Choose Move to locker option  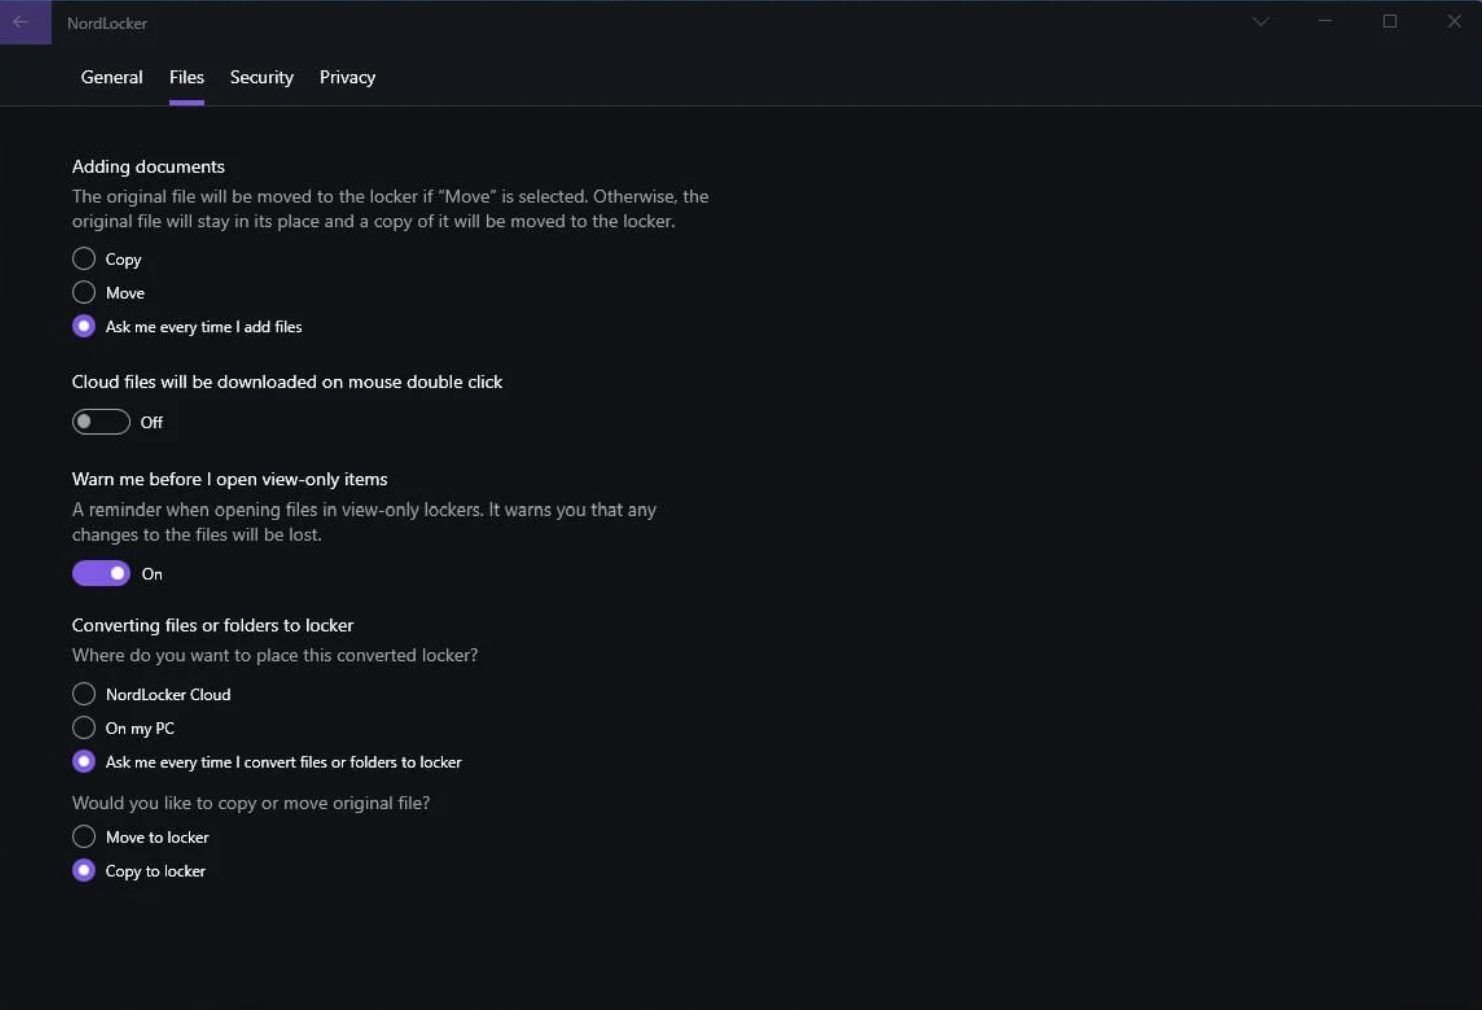(84, 837)
